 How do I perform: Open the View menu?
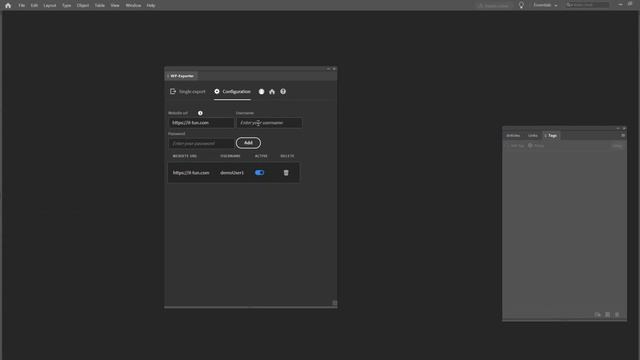click(115, 5)
